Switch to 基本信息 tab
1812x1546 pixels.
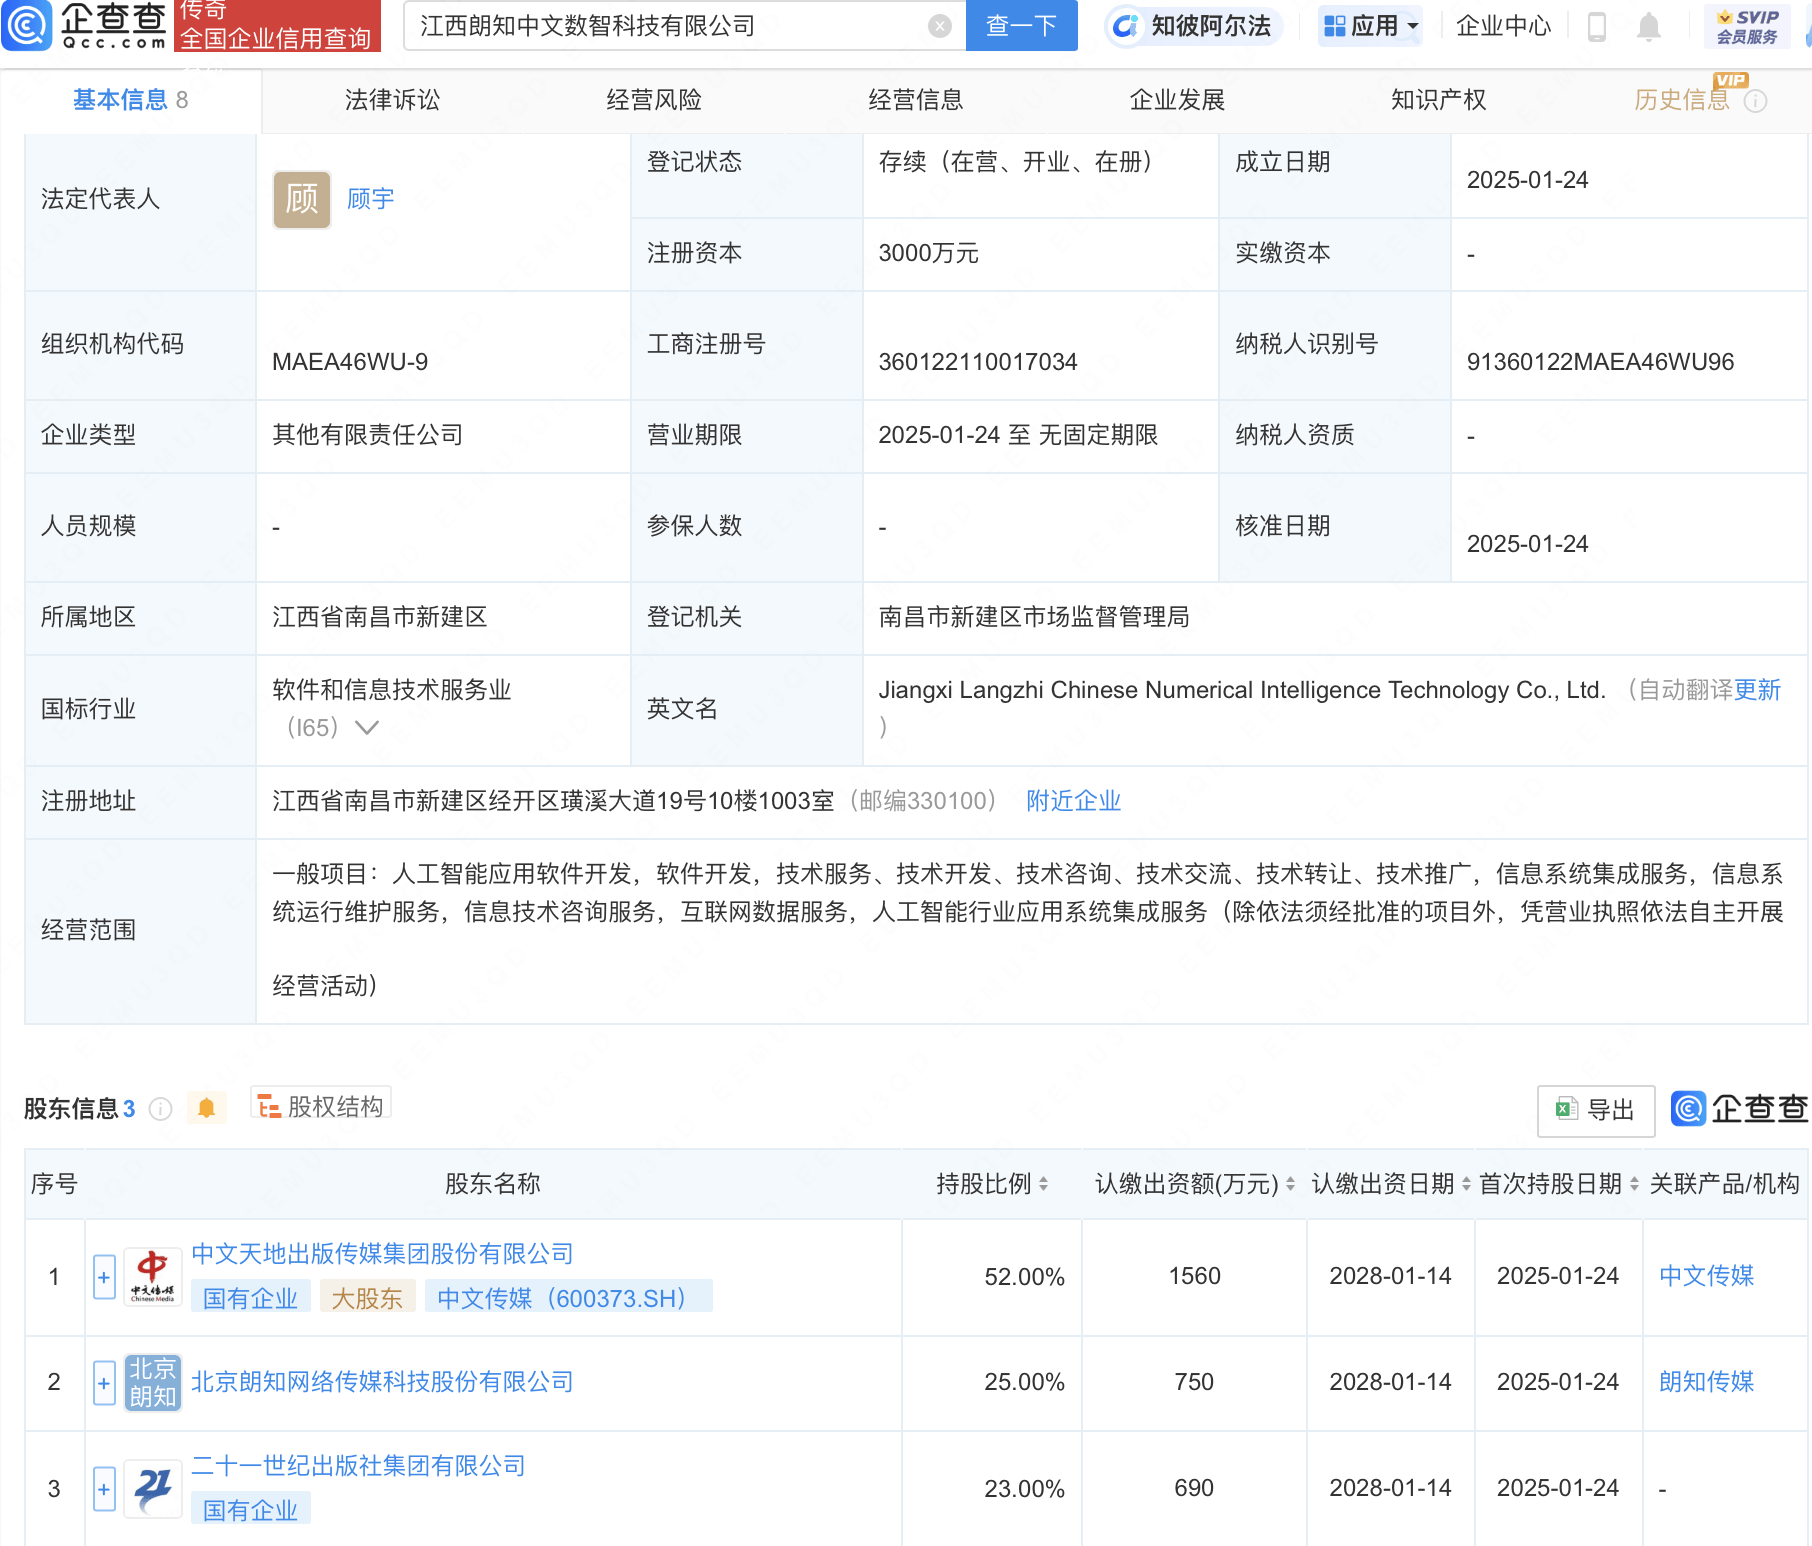coord(130,100)
